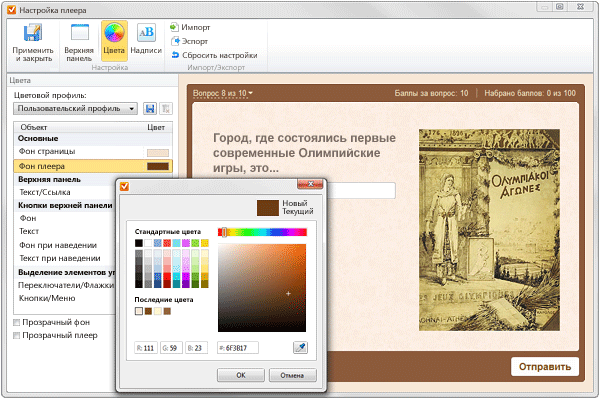This screenshot has height=399, width=600.
Task: Select the page background row in the list
Action: click(93, 152)
